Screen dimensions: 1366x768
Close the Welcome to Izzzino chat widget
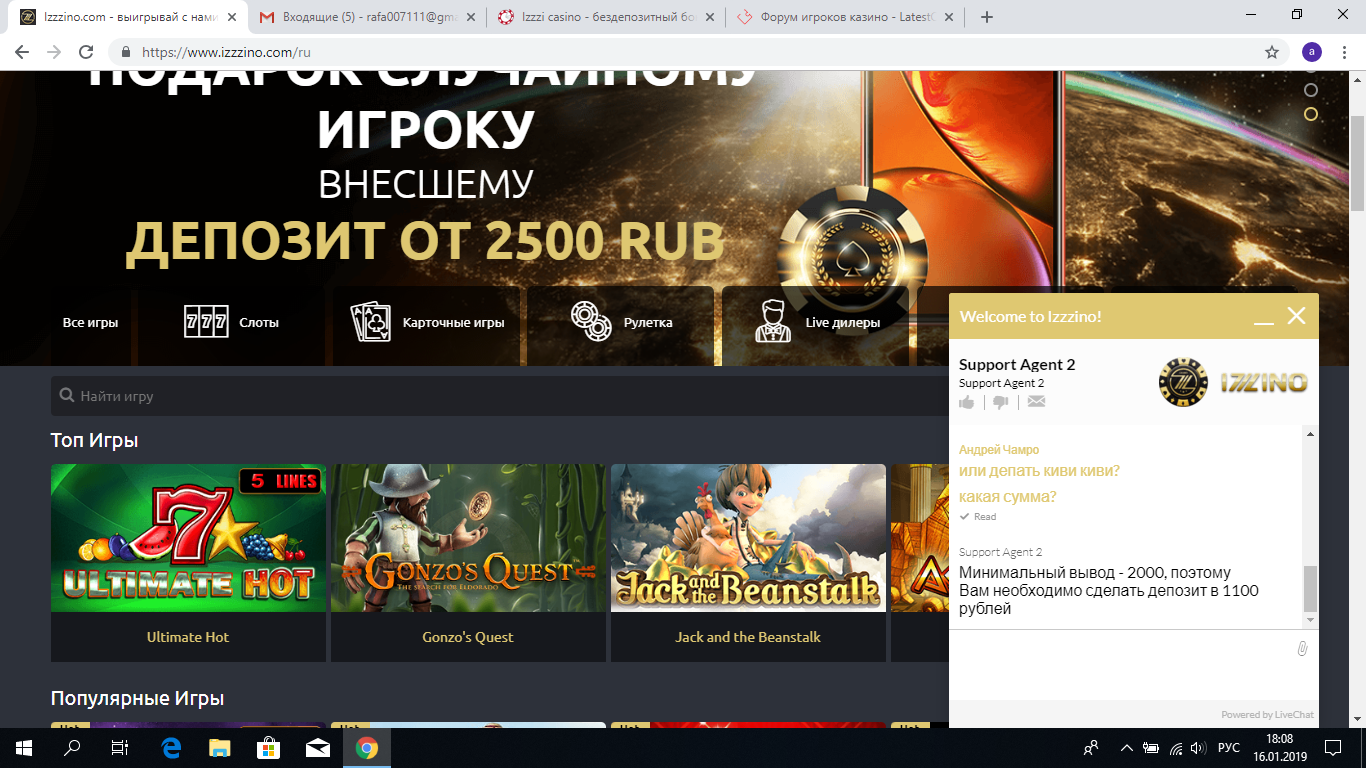pyautogui.click(x=1297, y=316)
